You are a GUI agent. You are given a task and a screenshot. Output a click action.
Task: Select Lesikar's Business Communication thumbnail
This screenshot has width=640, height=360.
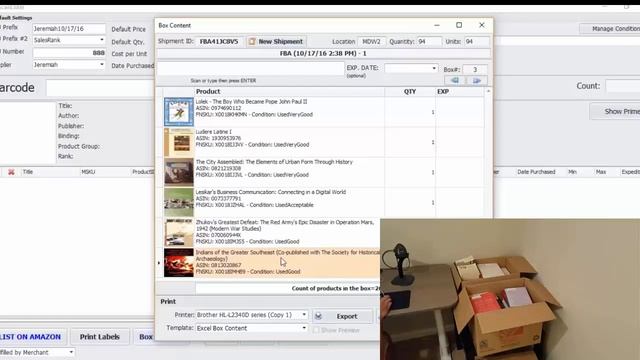point(179,202)
